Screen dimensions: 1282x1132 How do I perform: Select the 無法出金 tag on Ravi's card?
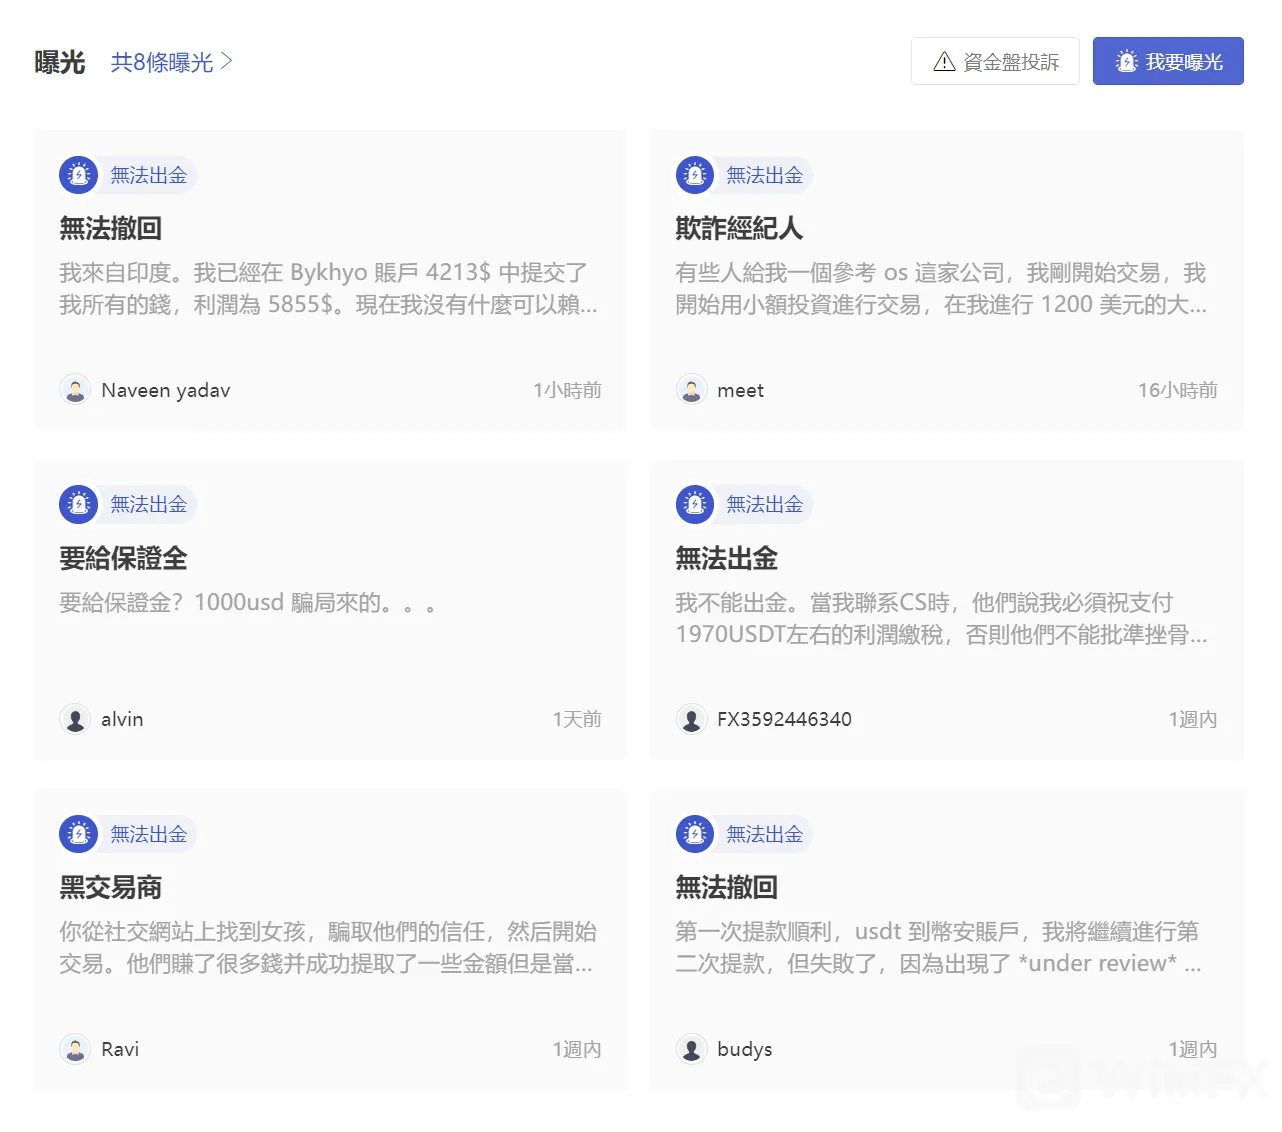[x=149, y=834]
